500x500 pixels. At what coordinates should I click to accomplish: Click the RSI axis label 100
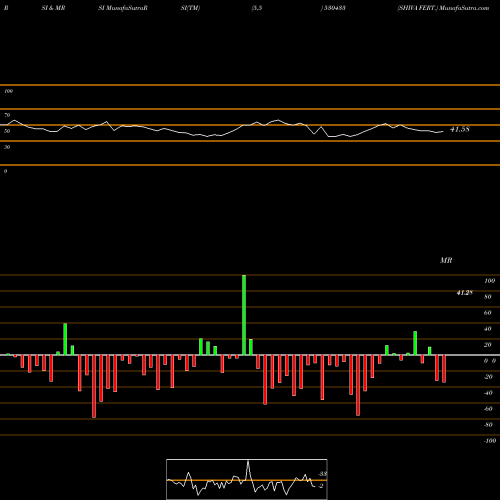coord(8,91)
